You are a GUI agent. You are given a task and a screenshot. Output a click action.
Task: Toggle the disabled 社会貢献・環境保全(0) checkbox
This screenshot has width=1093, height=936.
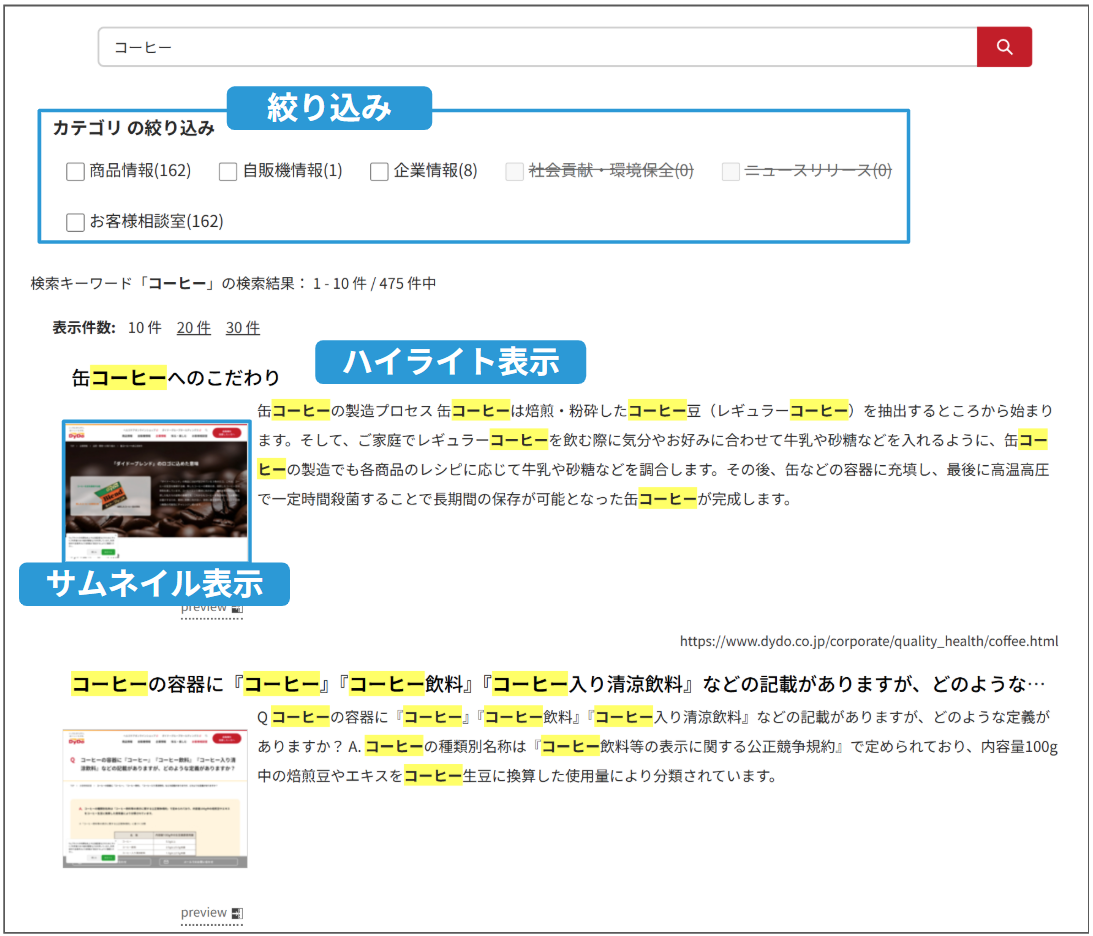coord(514,171)
